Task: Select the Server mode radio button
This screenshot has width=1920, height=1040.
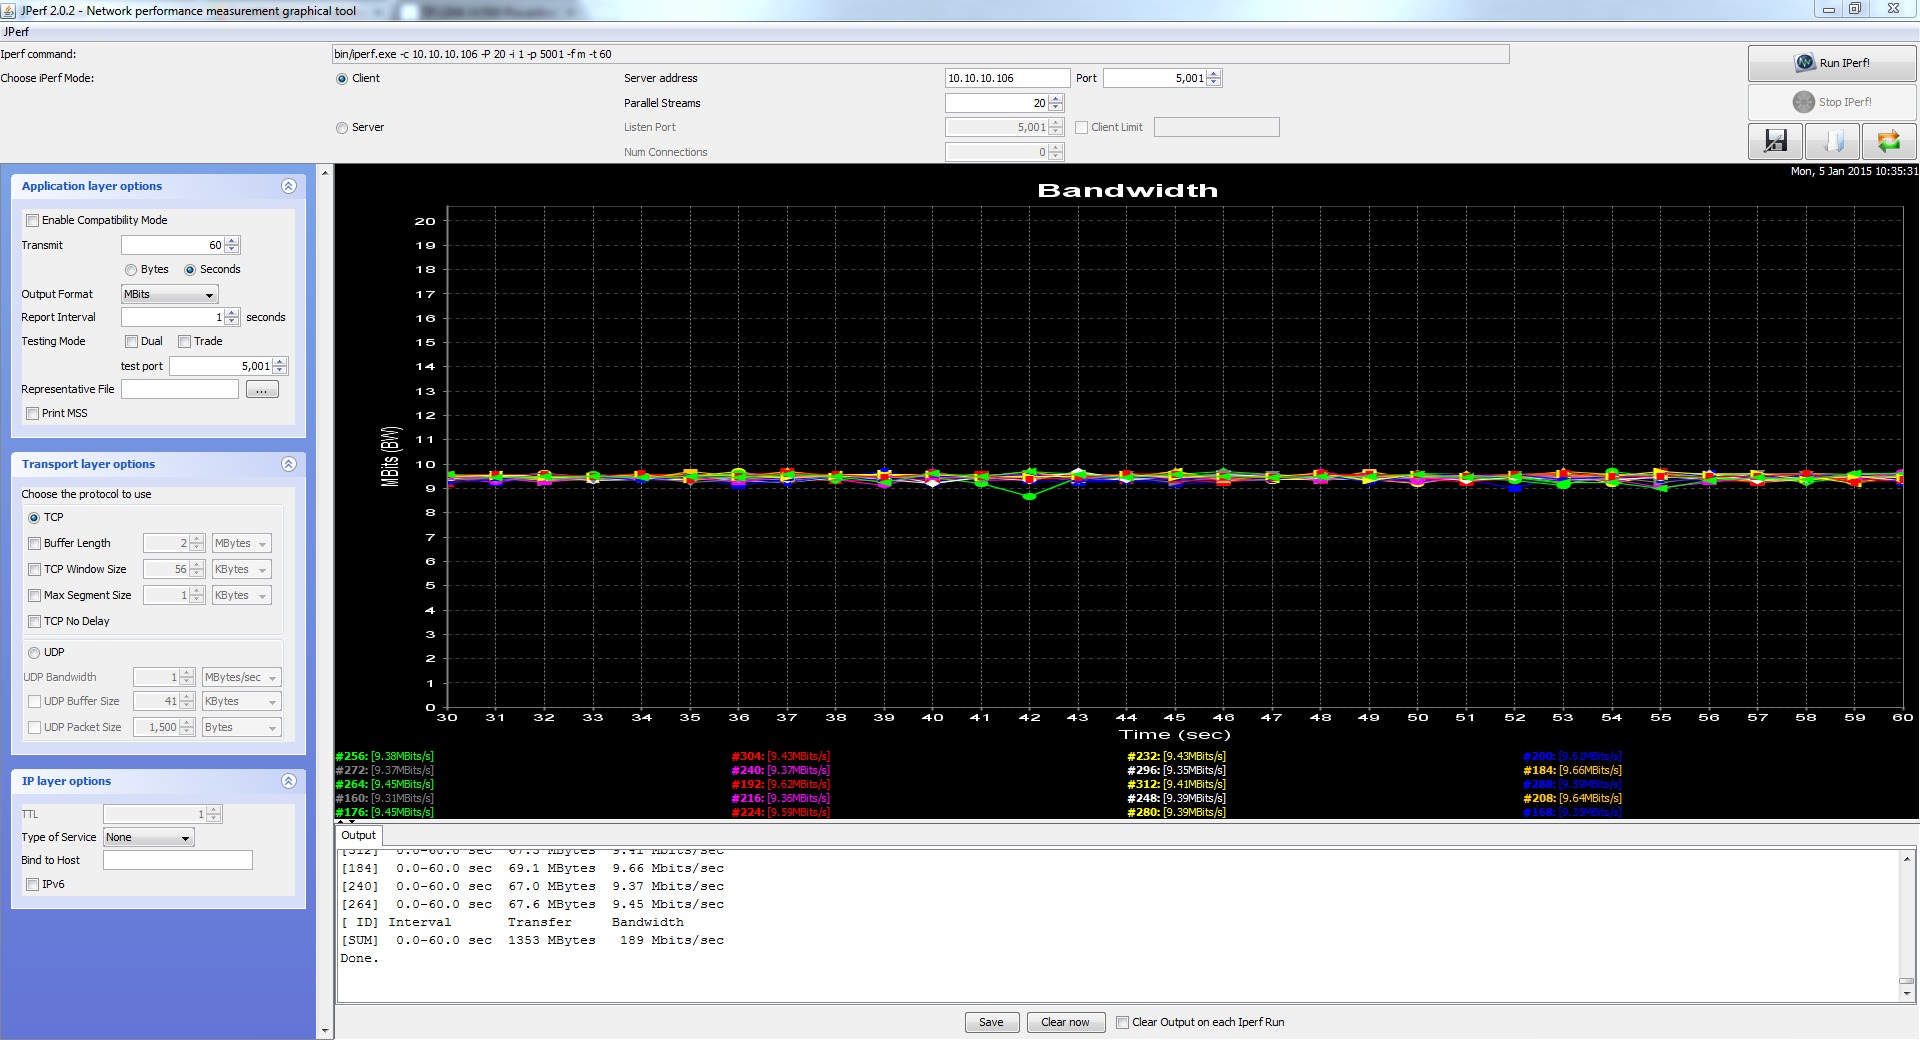Action: click(x=342, y=128)
